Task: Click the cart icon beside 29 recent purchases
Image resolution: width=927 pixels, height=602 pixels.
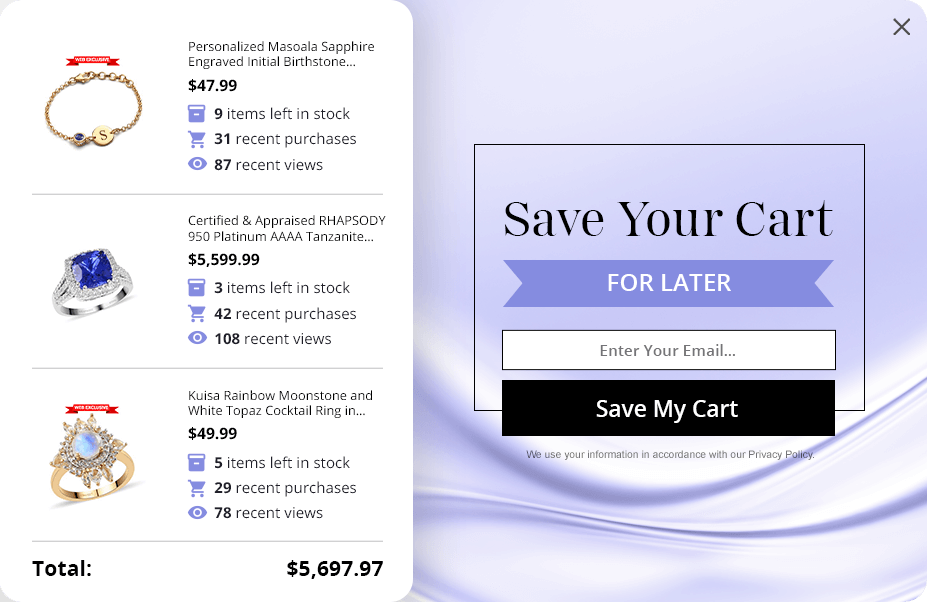Action: (197, 488)
